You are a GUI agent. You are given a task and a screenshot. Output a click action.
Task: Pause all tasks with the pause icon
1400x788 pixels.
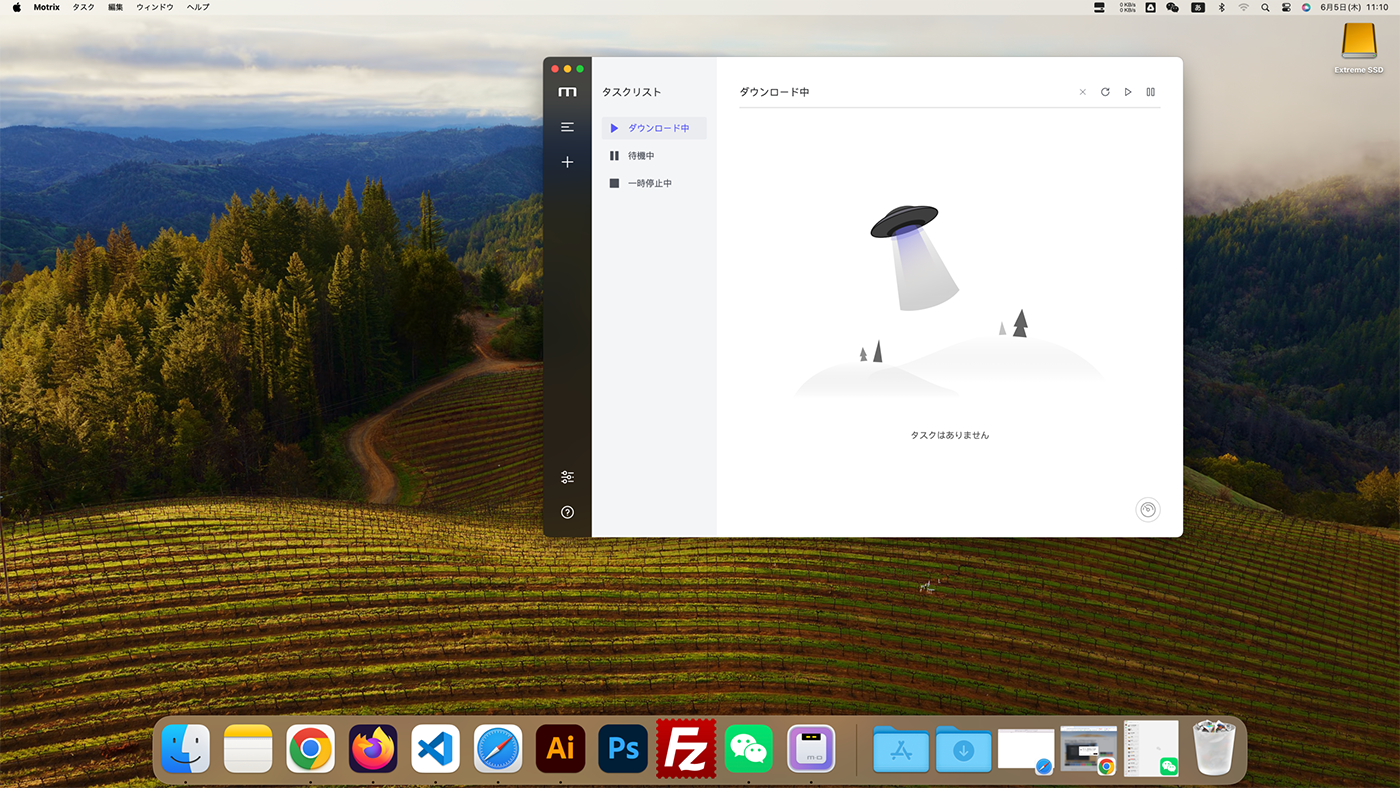coord(1150,91)
